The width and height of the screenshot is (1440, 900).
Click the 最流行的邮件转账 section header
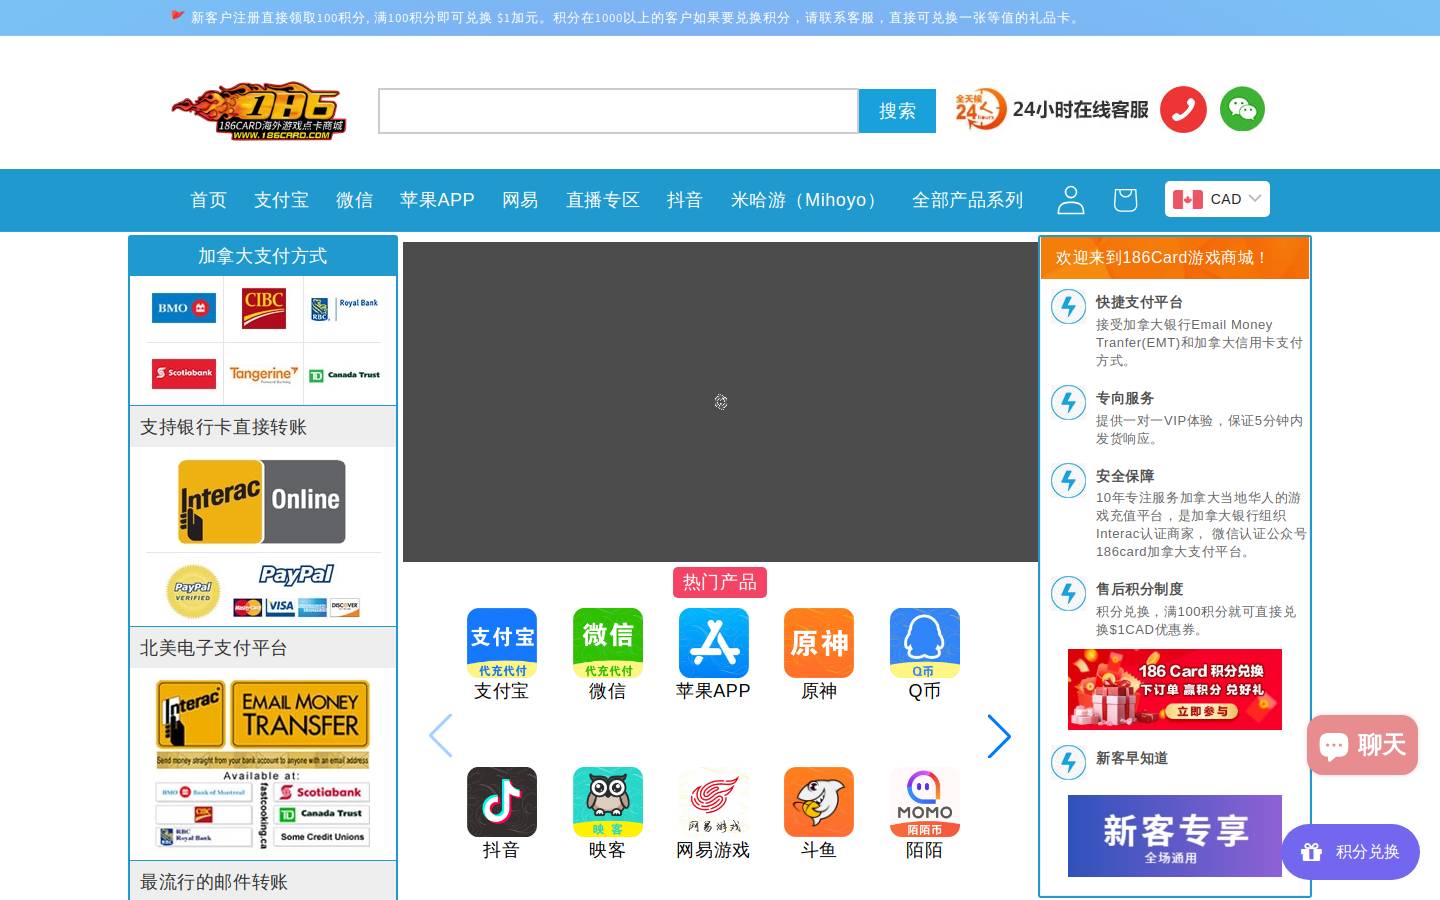click(x=263, y=882)
